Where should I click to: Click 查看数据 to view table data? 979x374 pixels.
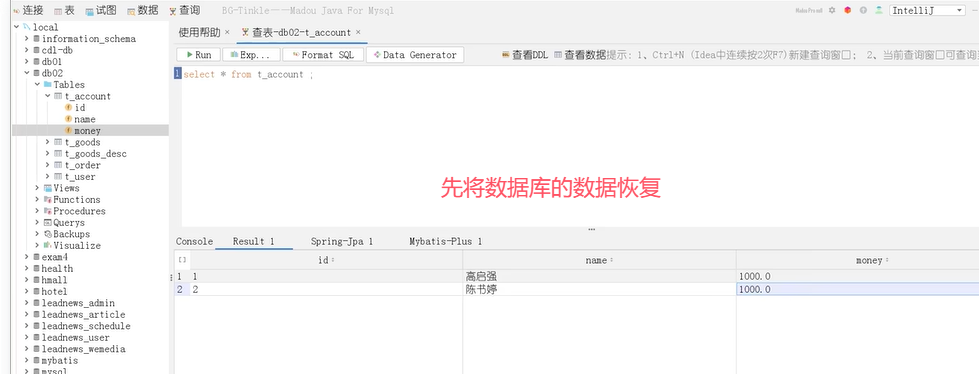point(580,55)
